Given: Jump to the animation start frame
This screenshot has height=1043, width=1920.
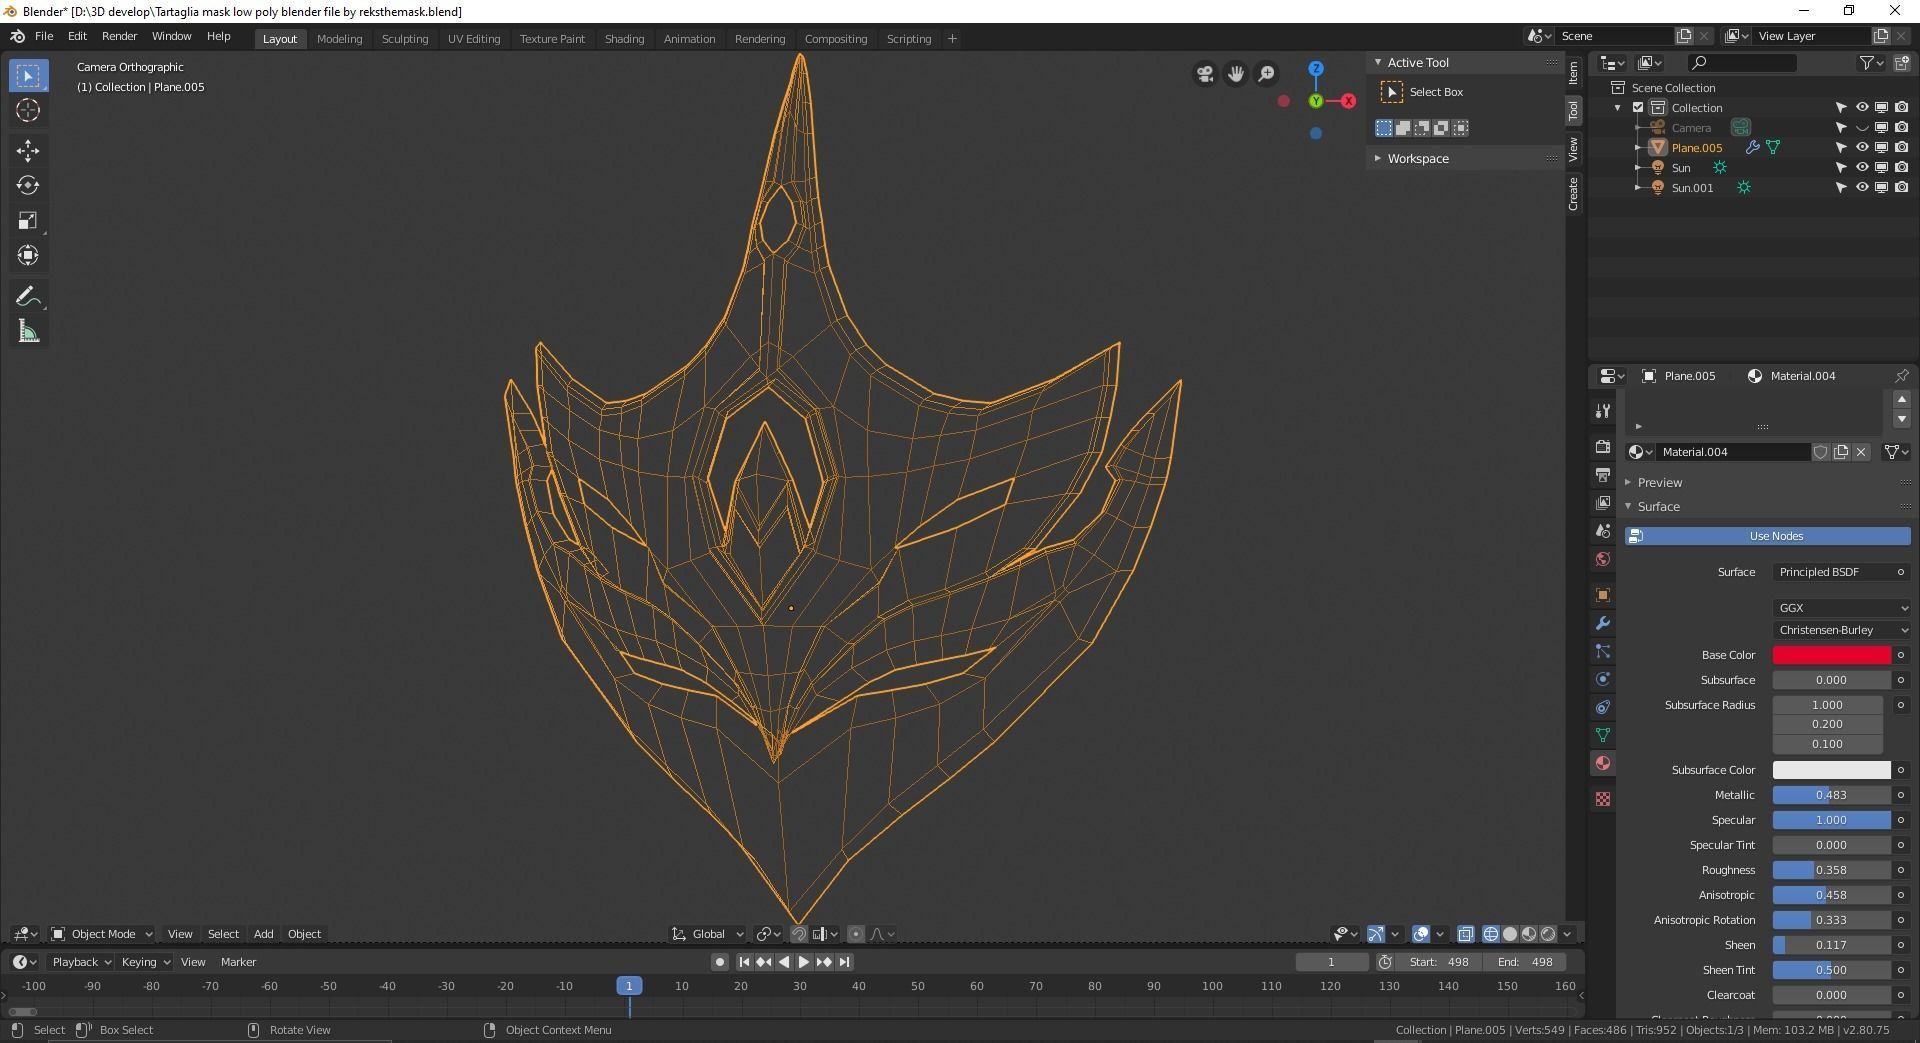Looking at the screenshot, I should pyautogui.click(x=743, y=962).
